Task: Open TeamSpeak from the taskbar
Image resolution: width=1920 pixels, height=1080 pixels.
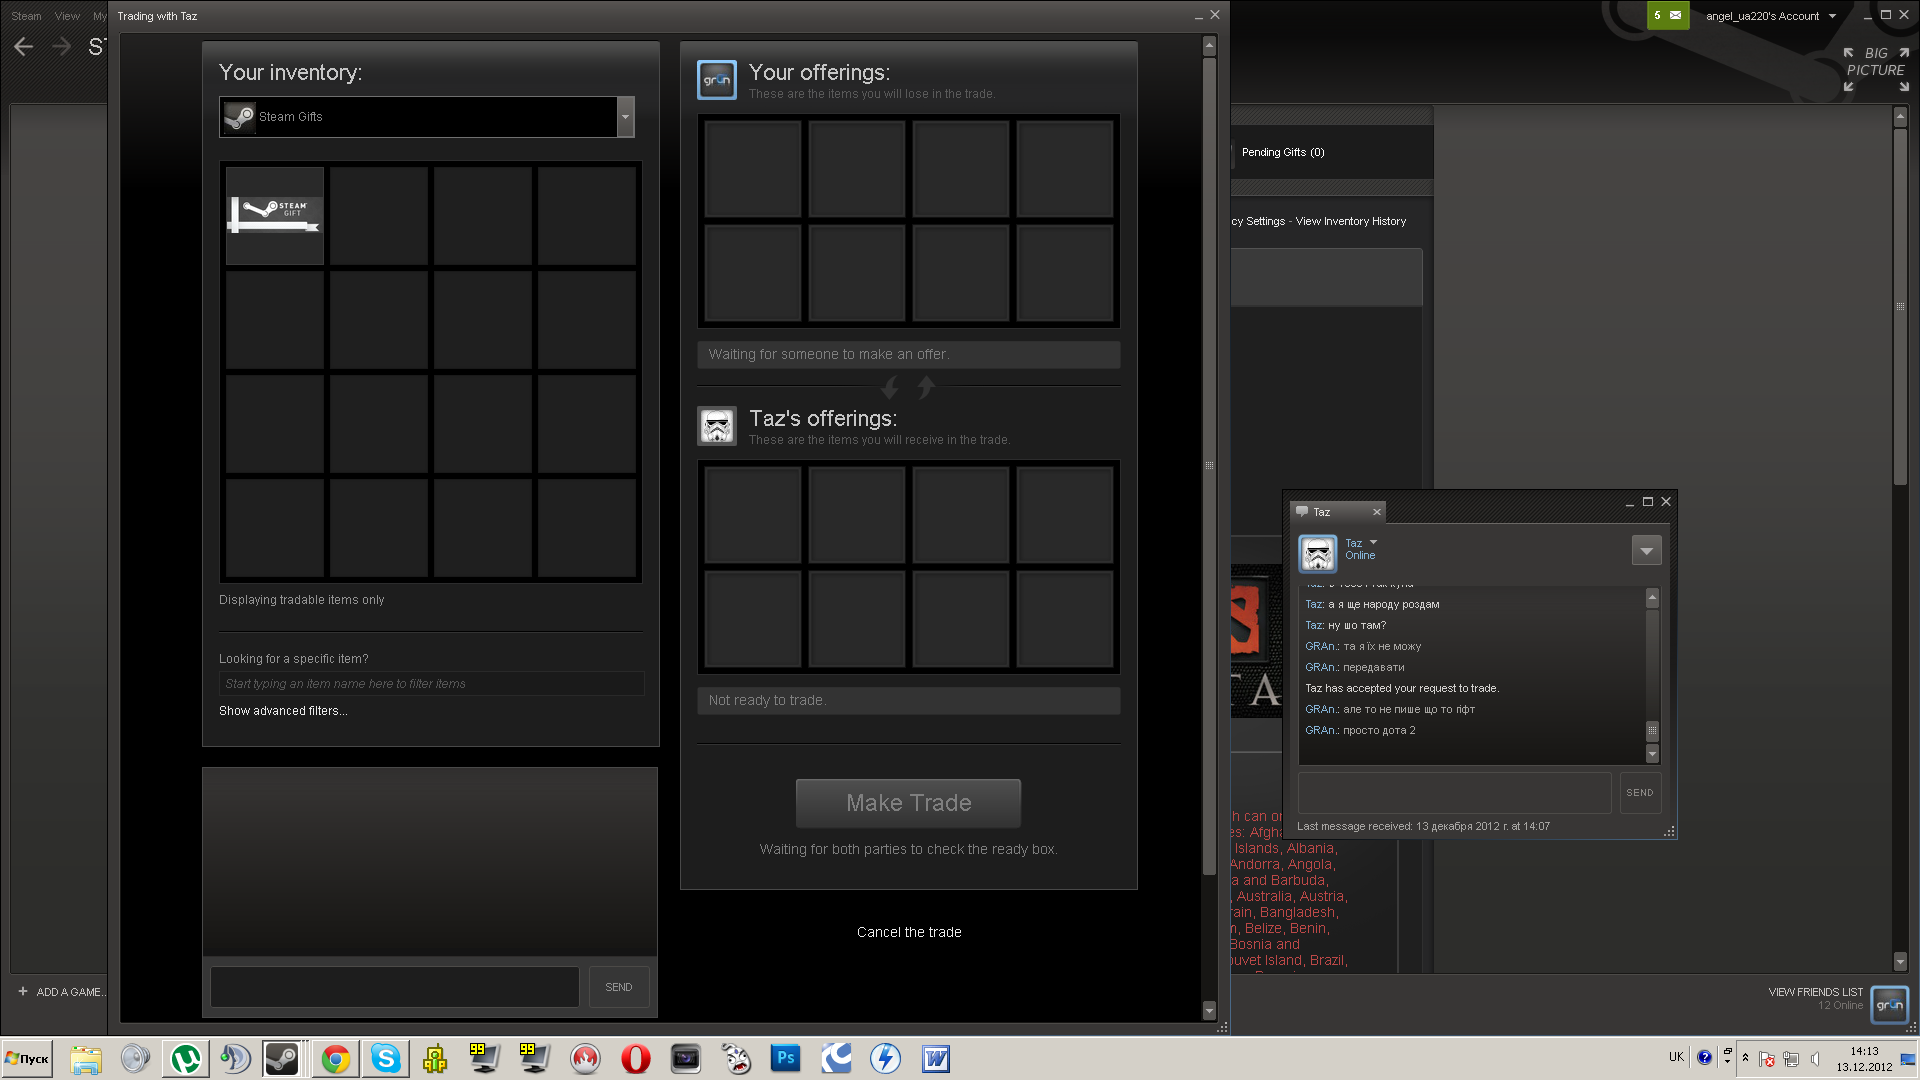Action: tap(235, 1058)
